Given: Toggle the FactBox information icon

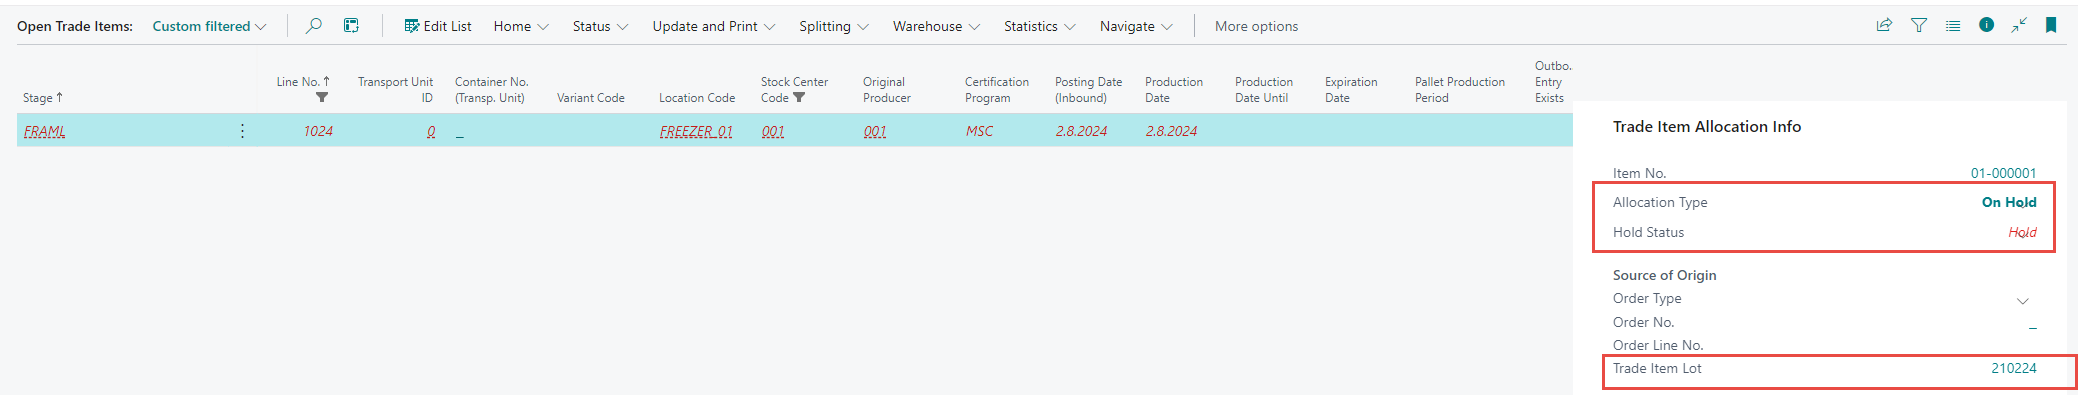Looking at the screenshot, I should (1986, 25).
